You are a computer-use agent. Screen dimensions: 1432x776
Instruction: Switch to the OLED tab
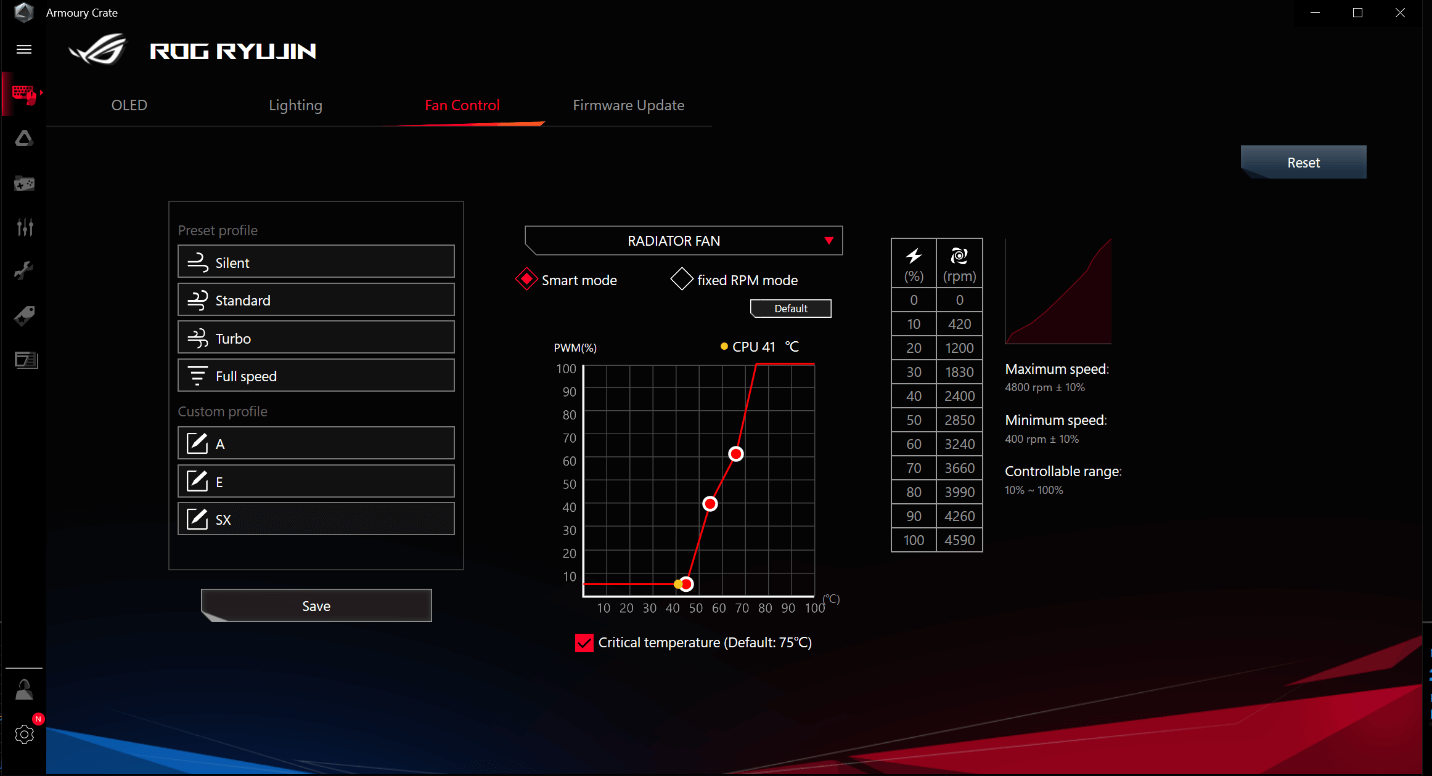pos(129,105)
